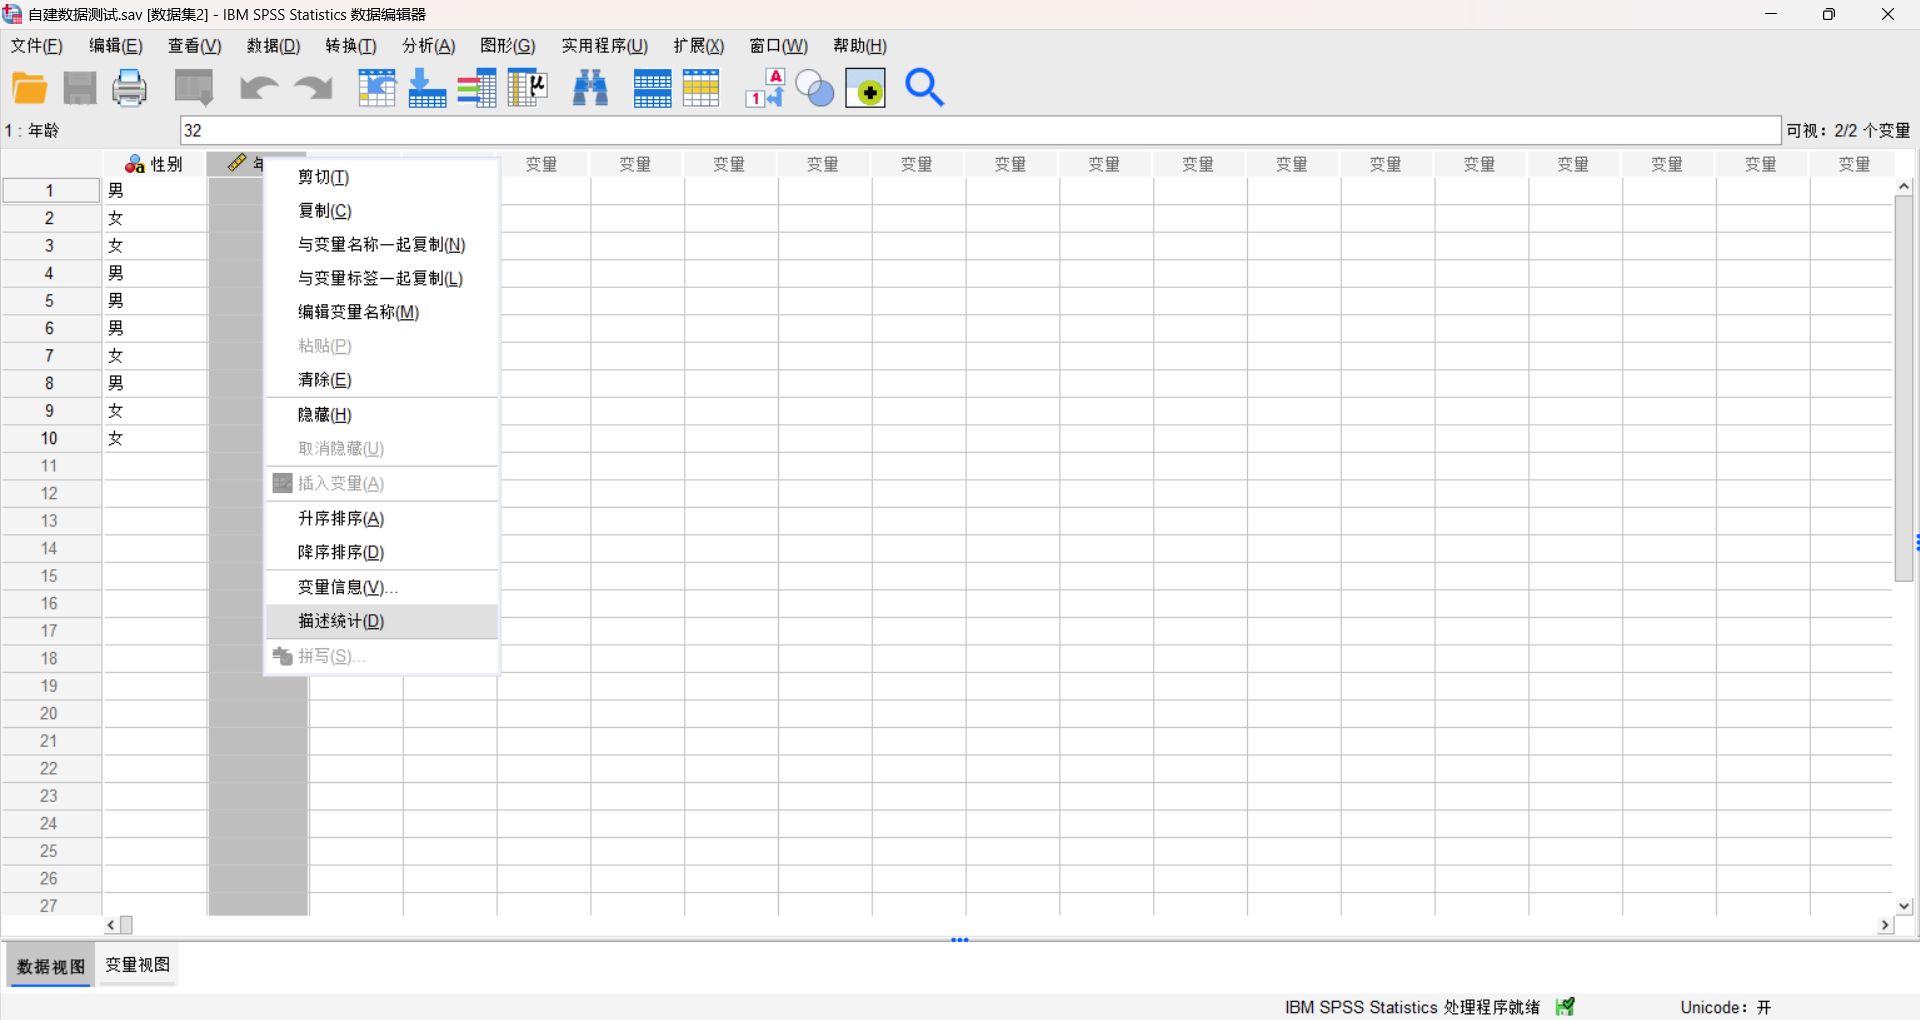
Task: Click 描述统计(D) in the context menu
Action: point(382,622)
